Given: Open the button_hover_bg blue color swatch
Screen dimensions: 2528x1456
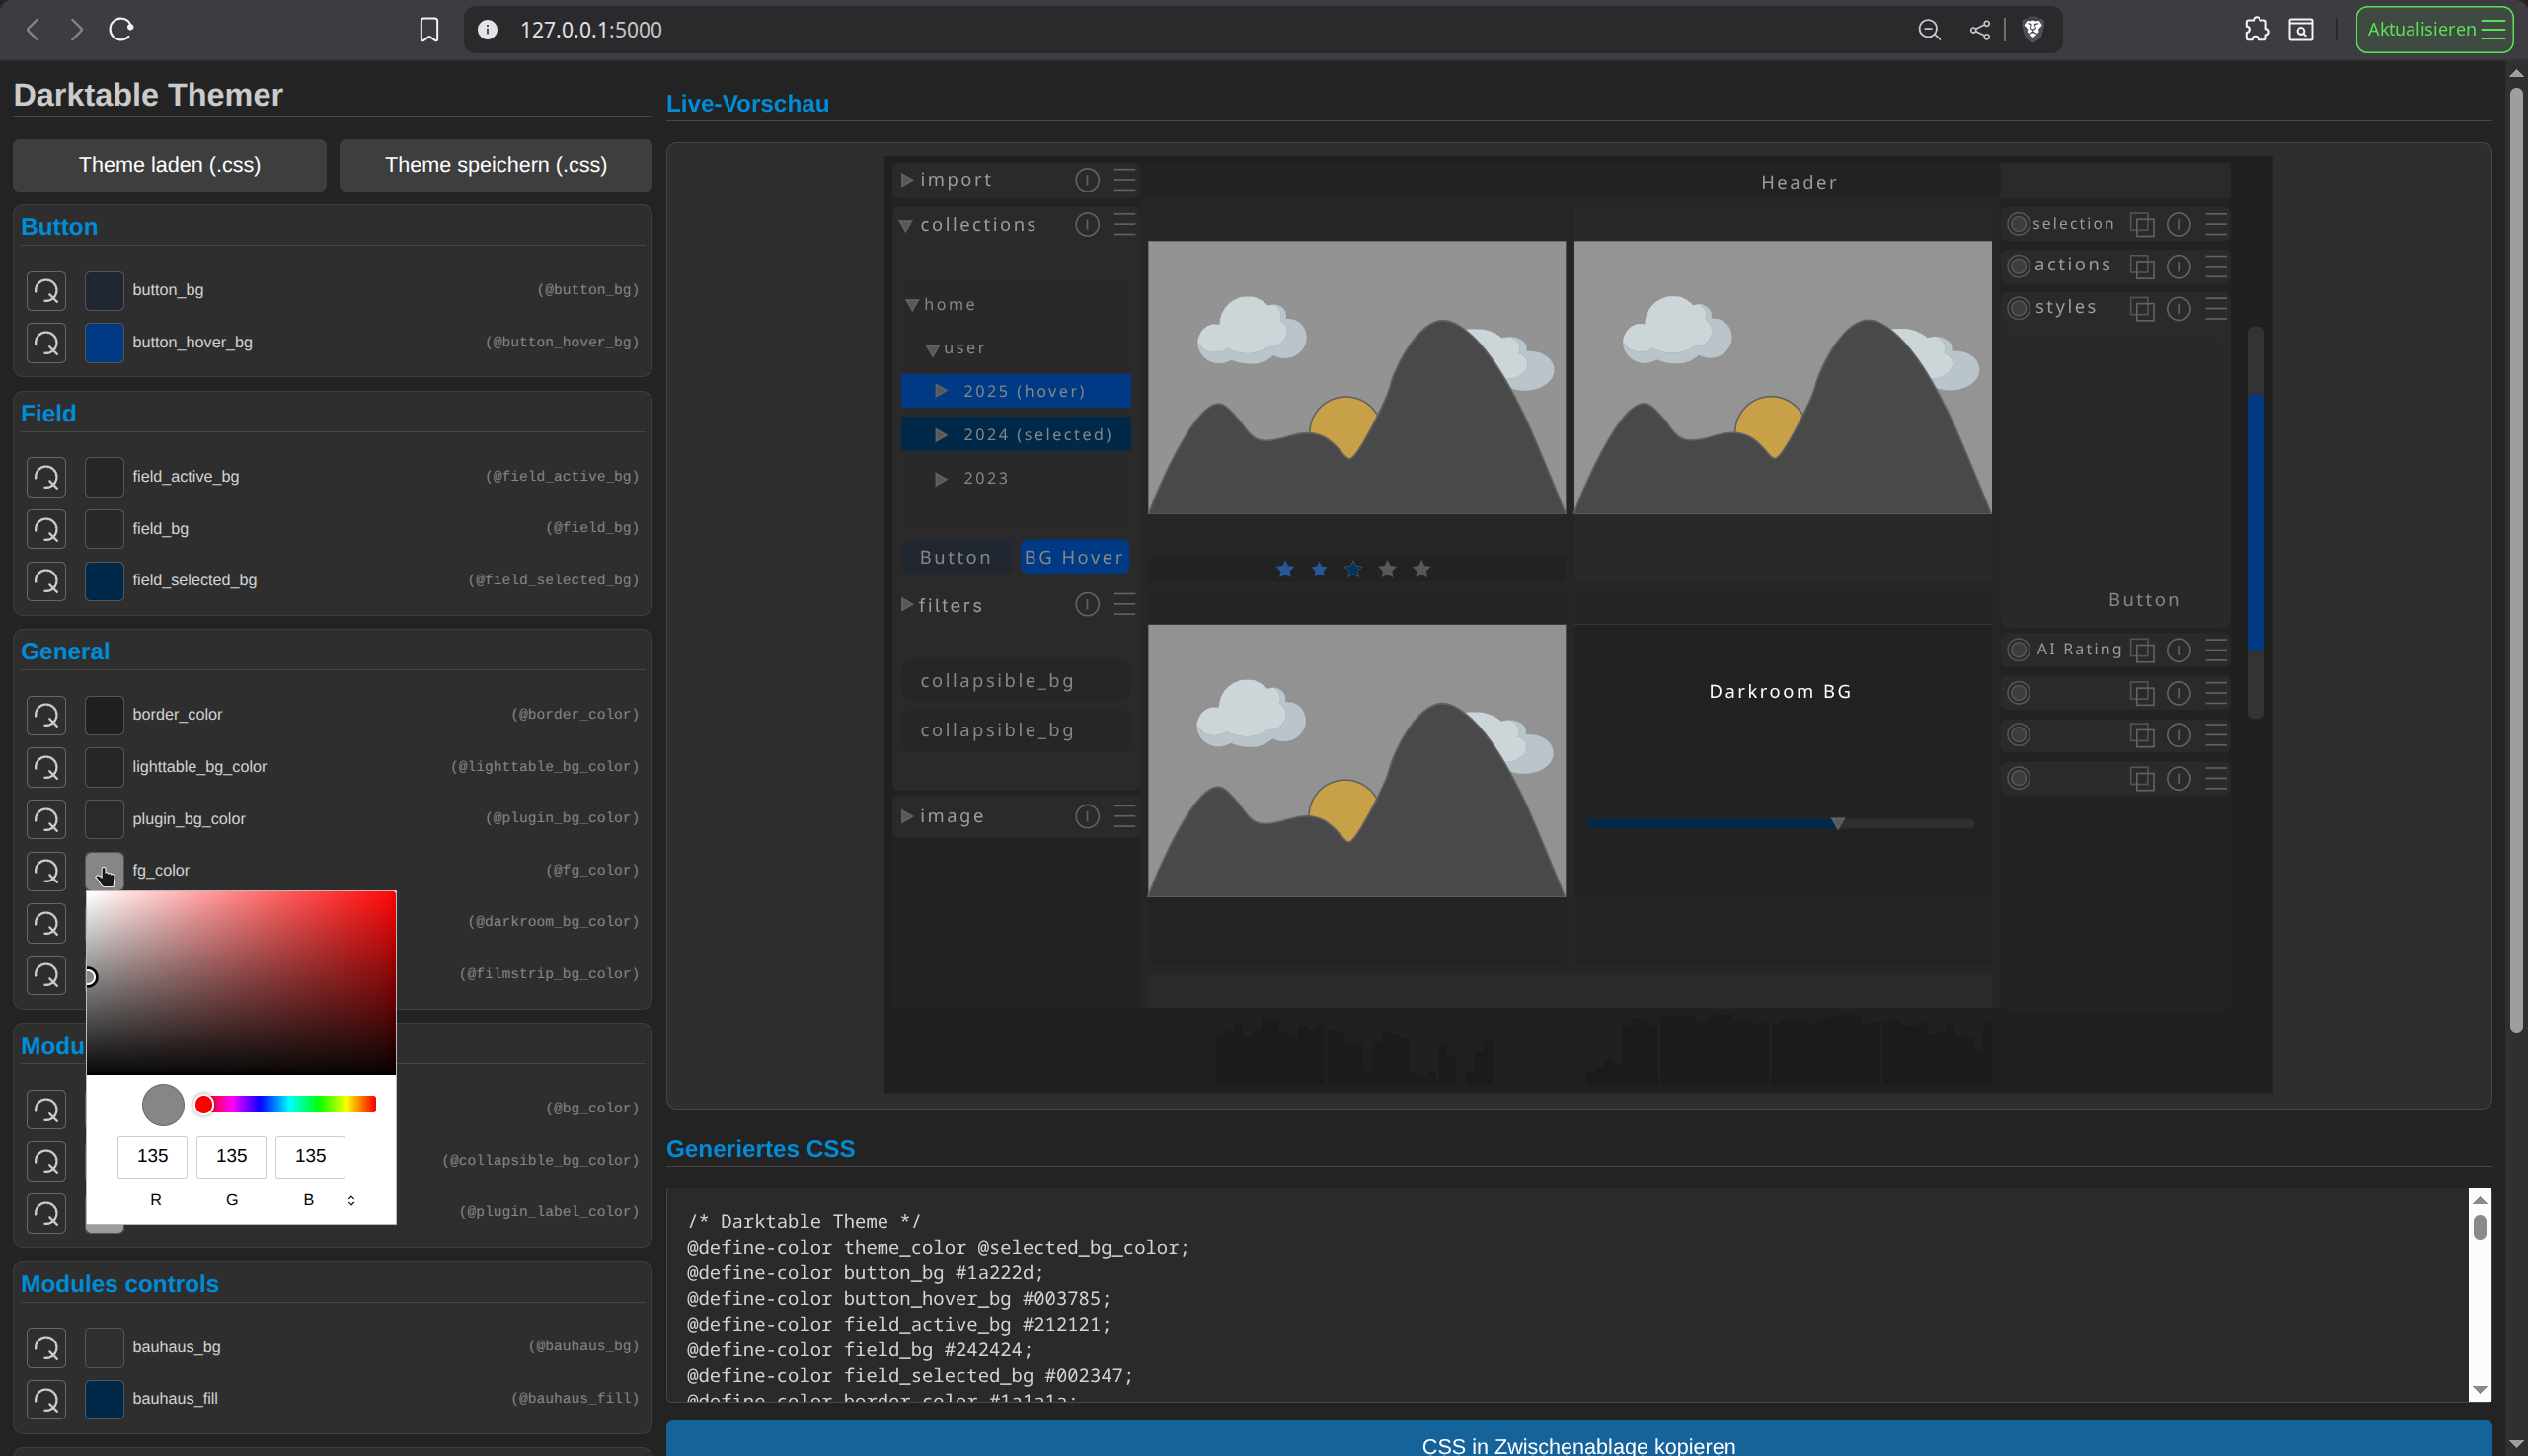Looking at the screenshot, I should [x=104, y=343].
